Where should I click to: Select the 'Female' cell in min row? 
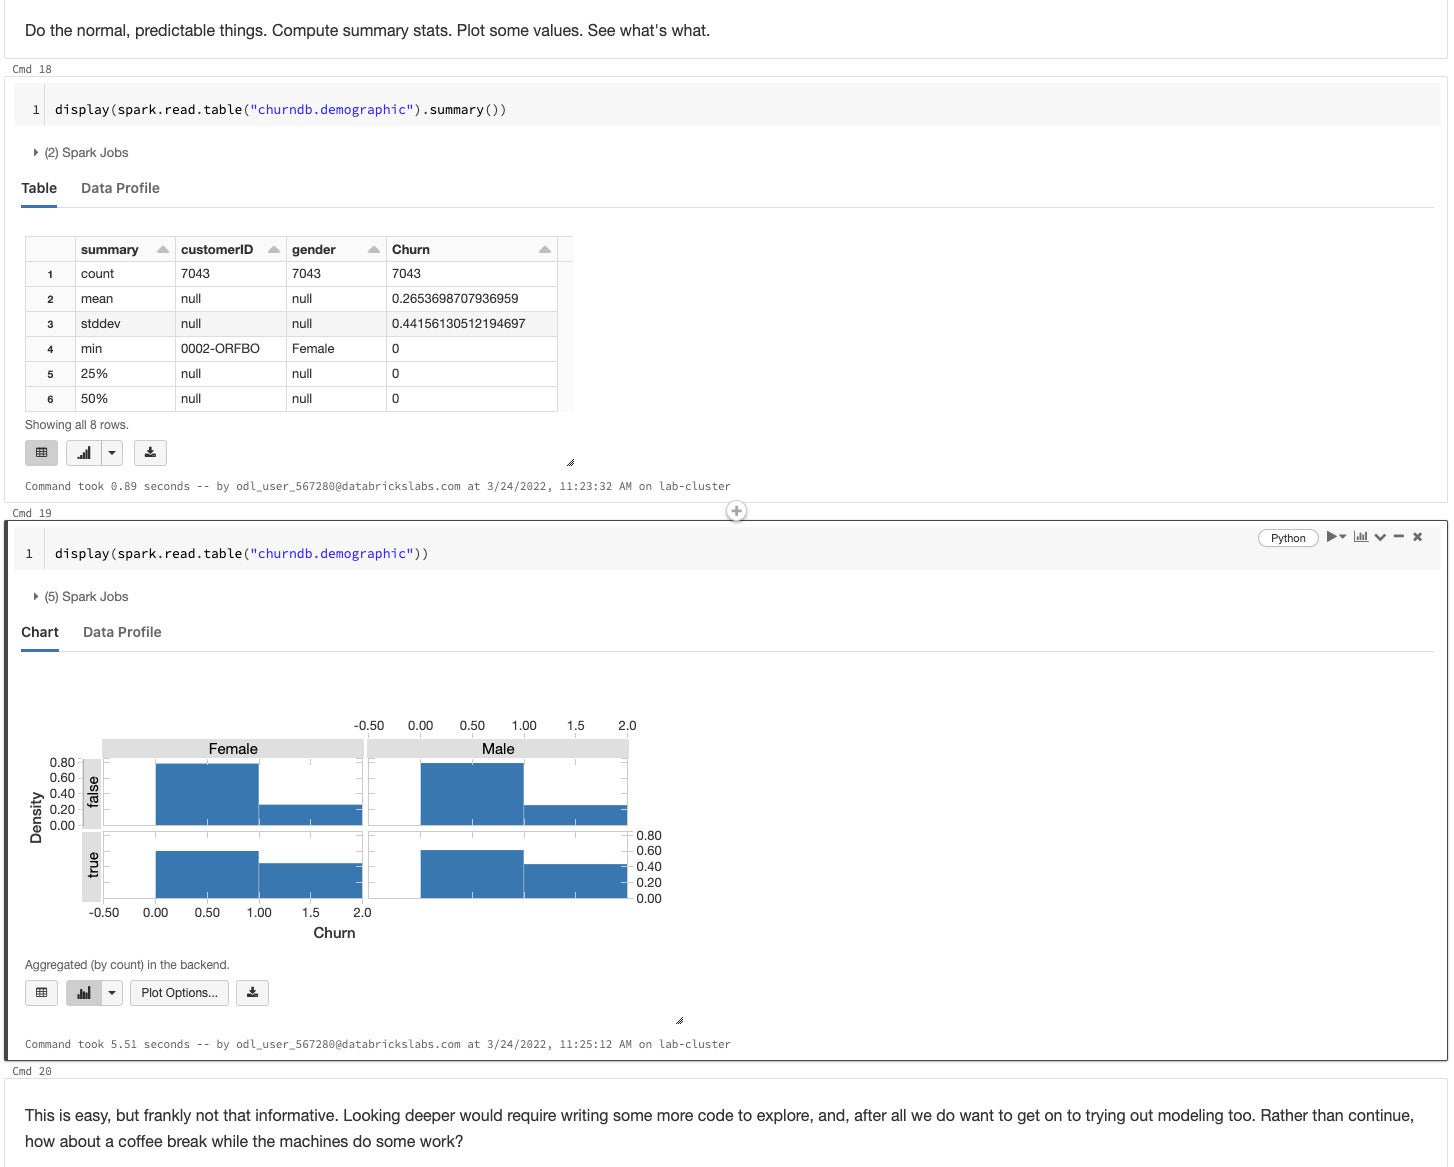pyautogui.click(x=336, y=349)
